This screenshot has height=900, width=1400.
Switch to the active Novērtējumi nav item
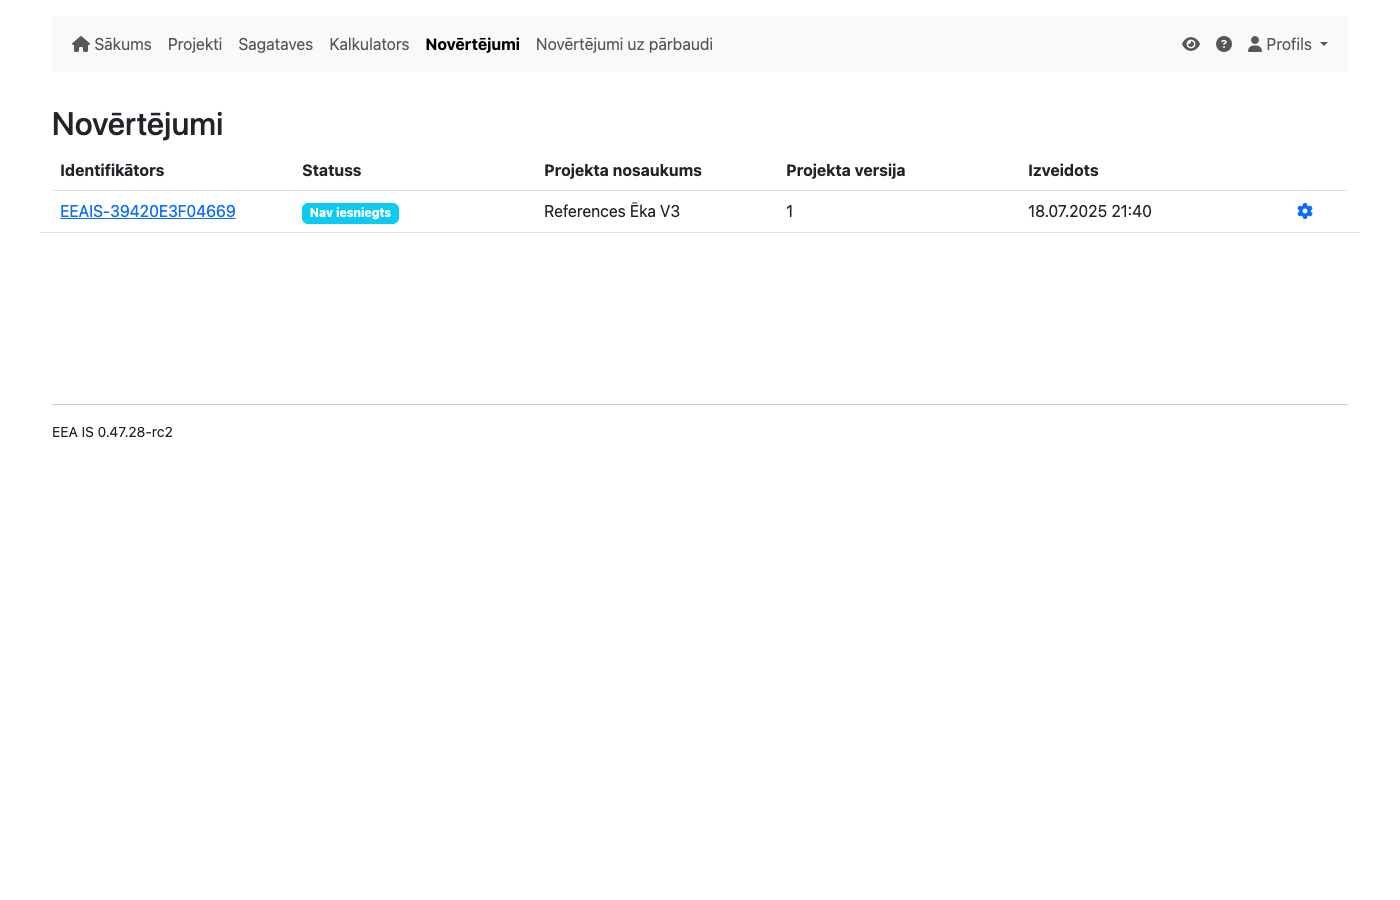pos(472,44)
